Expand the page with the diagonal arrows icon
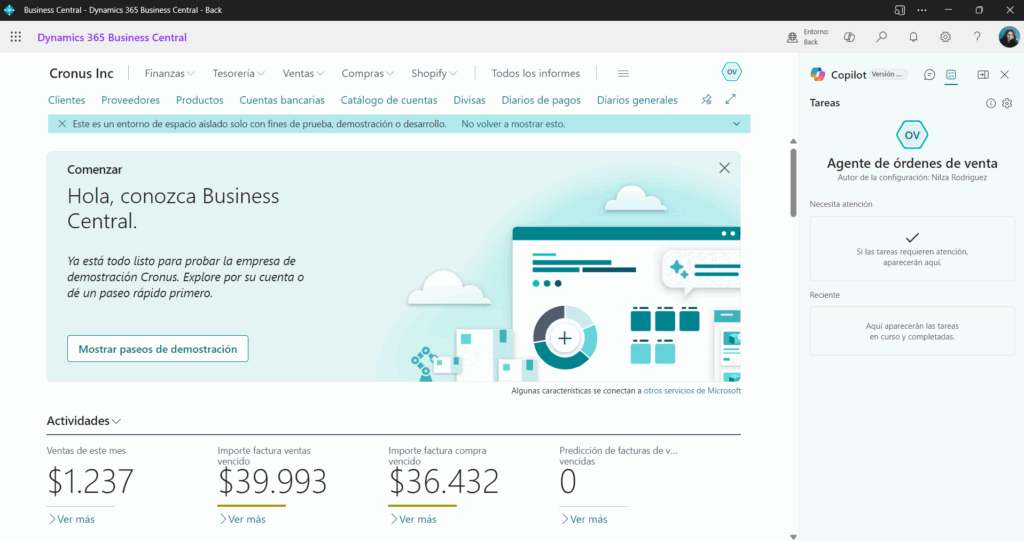Viewport: 1024px width, 541px height. (x=730, y=99)
